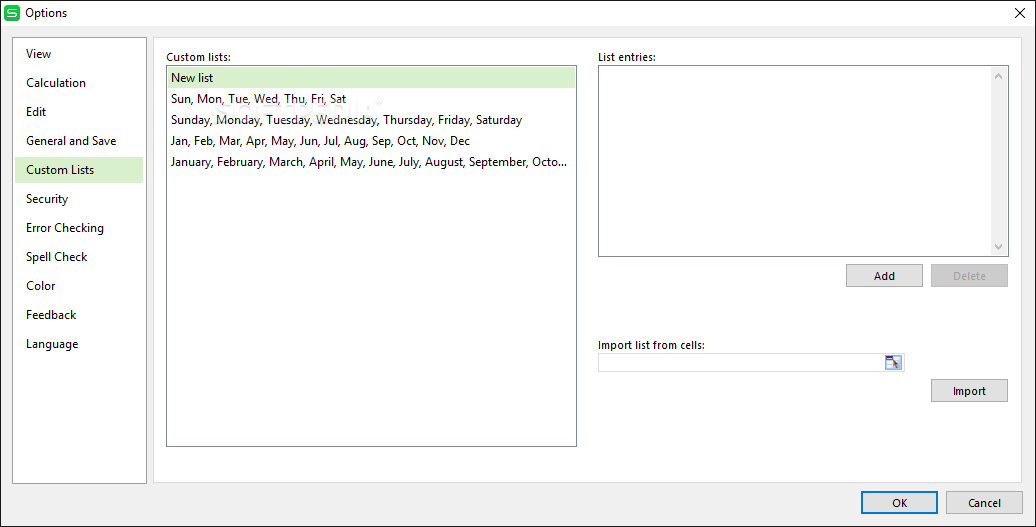Open the View options category
The height and width of the screenshot is (527, 1036).
(79, 54)
